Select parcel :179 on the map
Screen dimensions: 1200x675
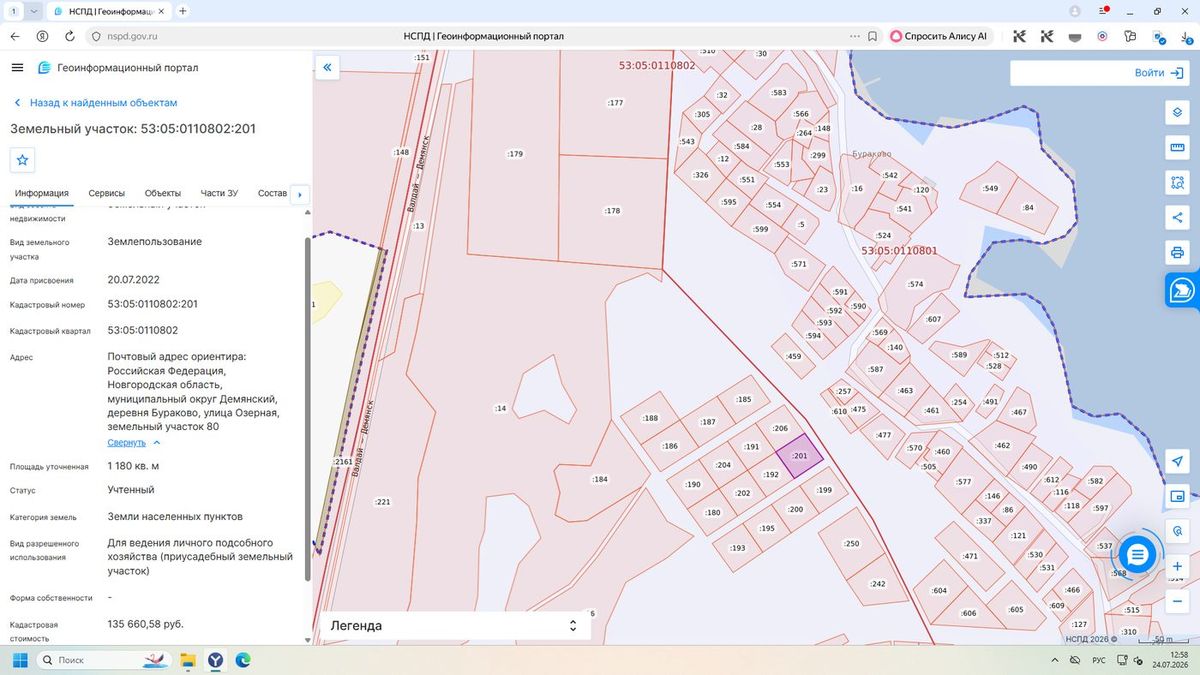(515, 154)
